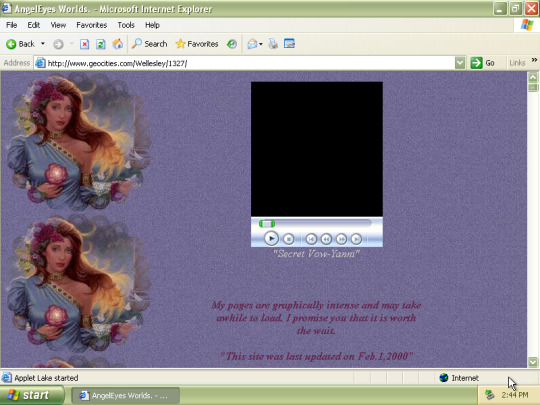Viewport: 540px width, 405px height.
Task: Click the "last updated on Feb.1,2000" text
Action: pyautogui.click(x=316, y=356)
